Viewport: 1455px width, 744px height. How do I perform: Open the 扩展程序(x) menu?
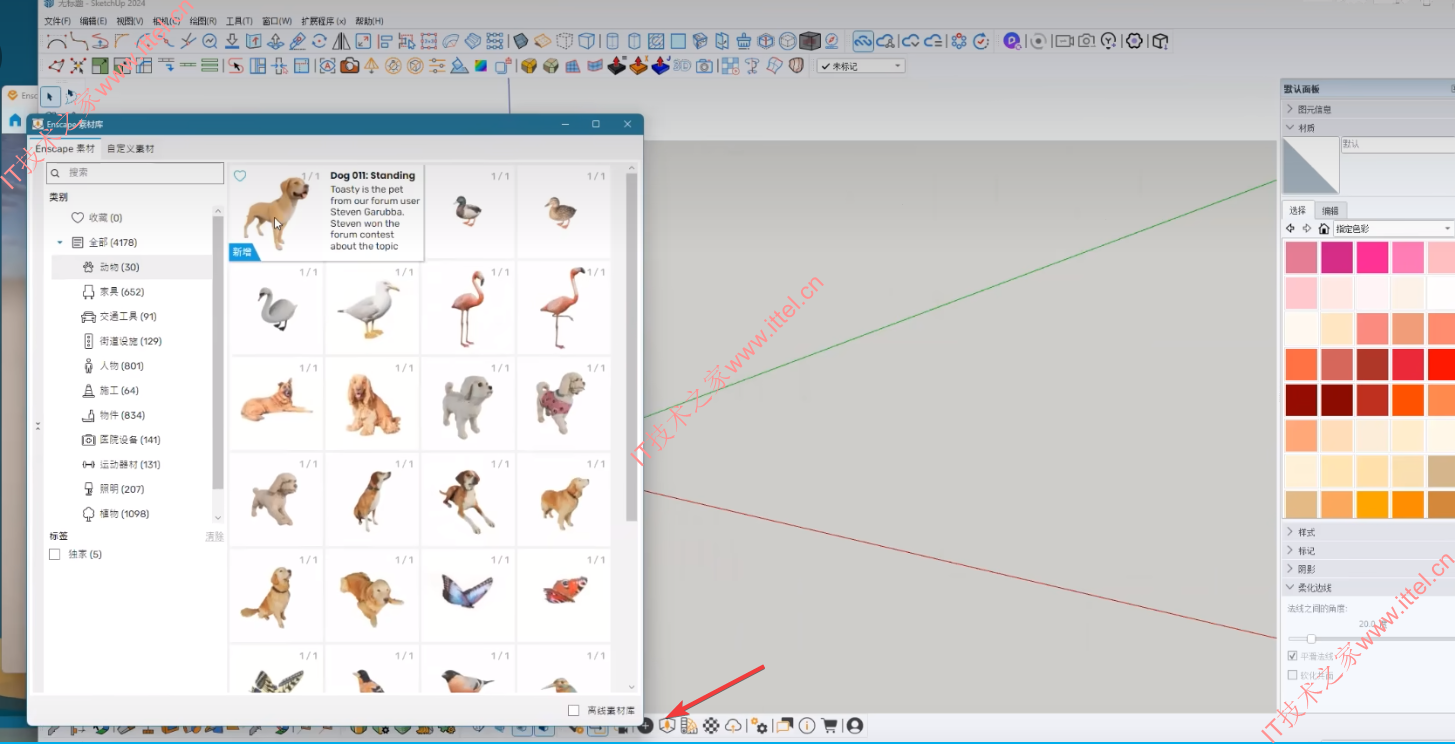point(323,21)
